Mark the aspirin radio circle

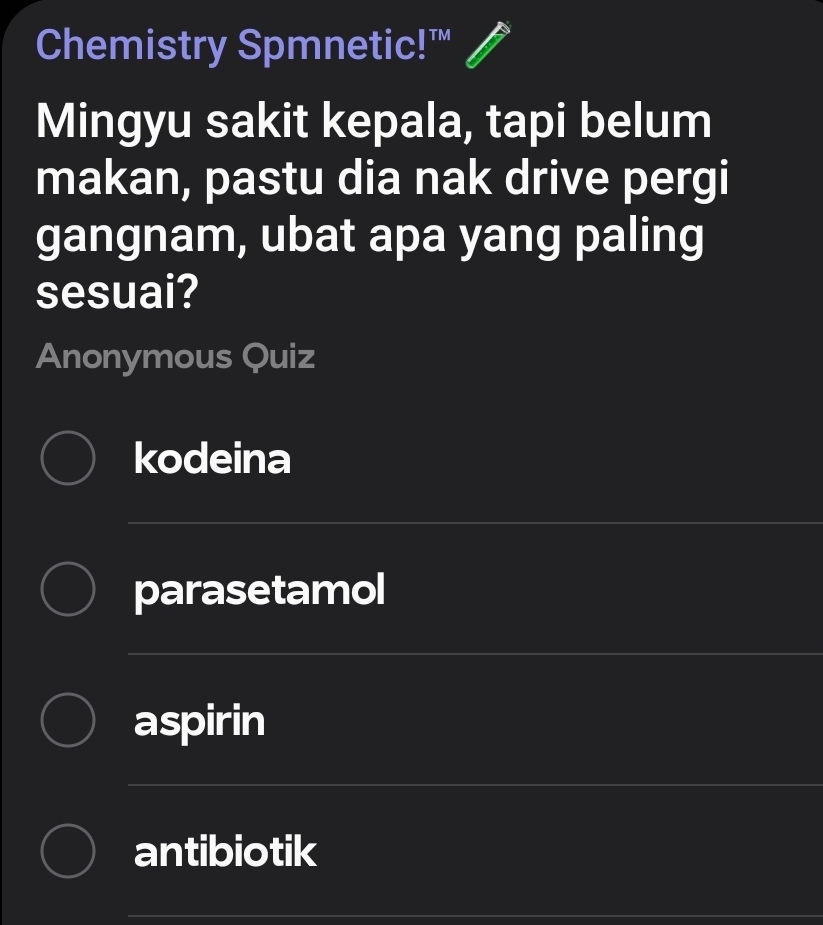point(69,722)
